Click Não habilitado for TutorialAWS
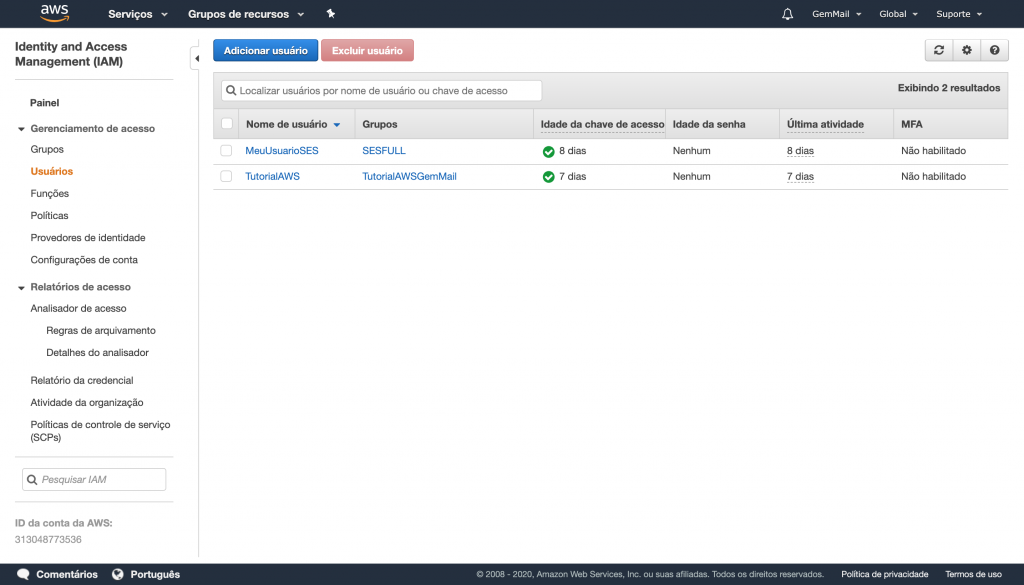Screen dimensions: 1024x585 pos(934,176)
